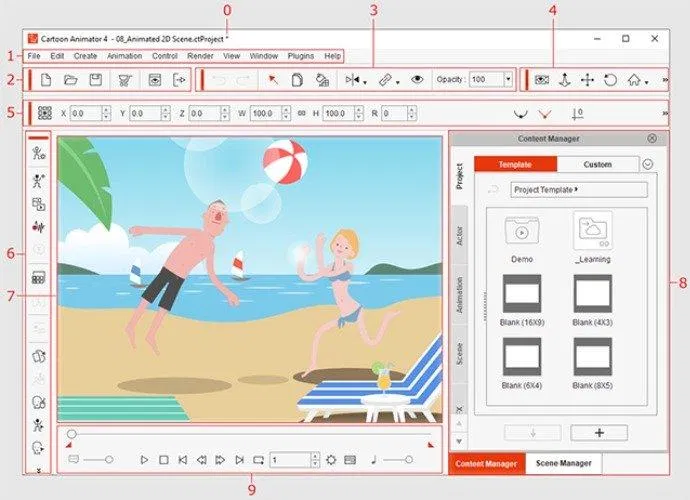Open the Animation menu
Viewport: 690px width, 500px height.
125,56
